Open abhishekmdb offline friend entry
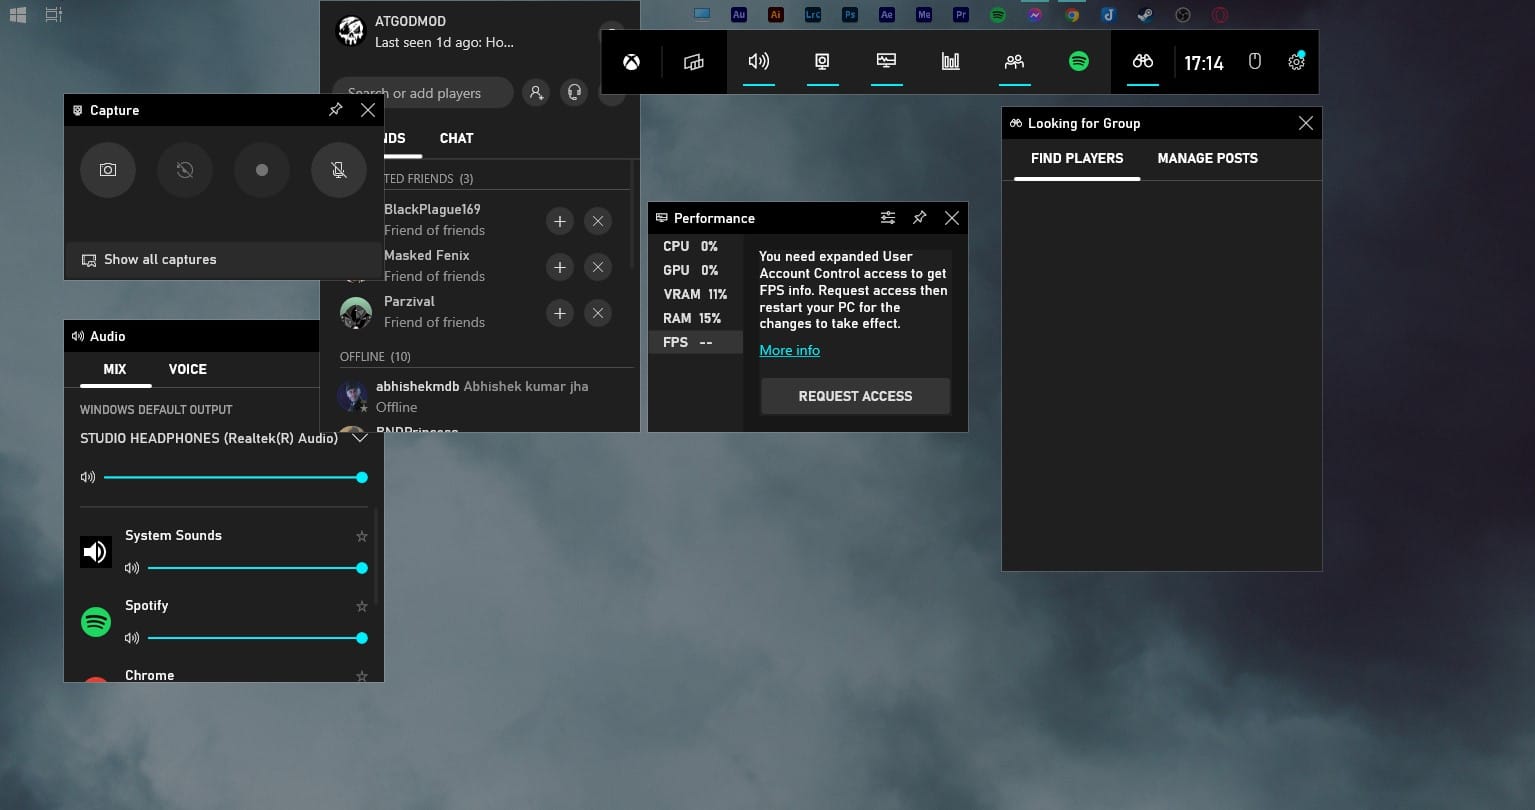Viewport: 1535px width, 810px height. click(478, 396)
